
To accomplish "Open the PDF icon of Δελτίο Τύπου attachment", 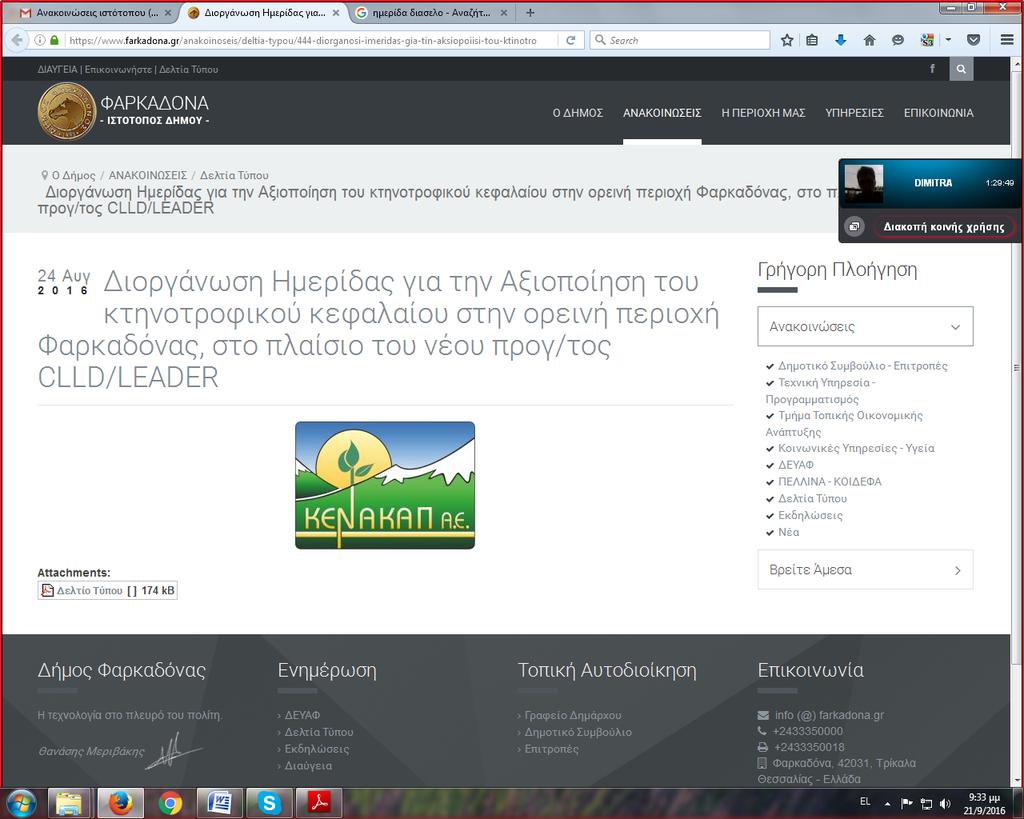I will pyautogui.click(x=48, y=590).
